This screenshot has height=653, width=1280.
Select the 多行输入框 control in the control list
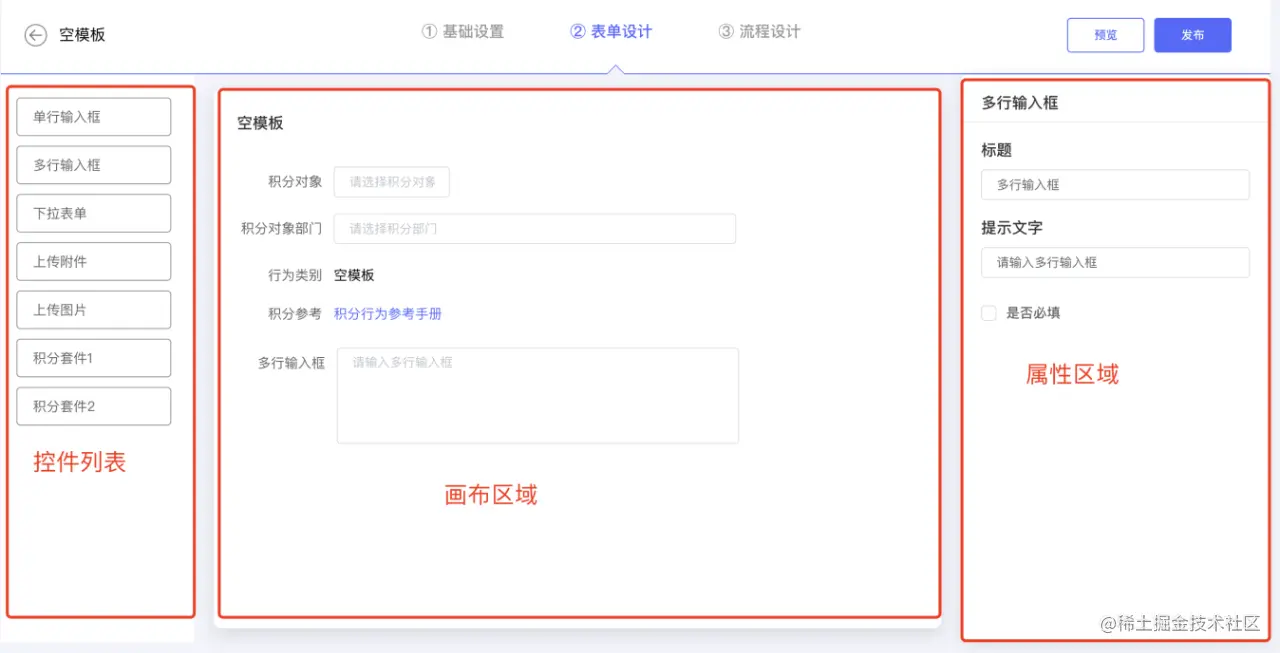click(x=94, y=165)
